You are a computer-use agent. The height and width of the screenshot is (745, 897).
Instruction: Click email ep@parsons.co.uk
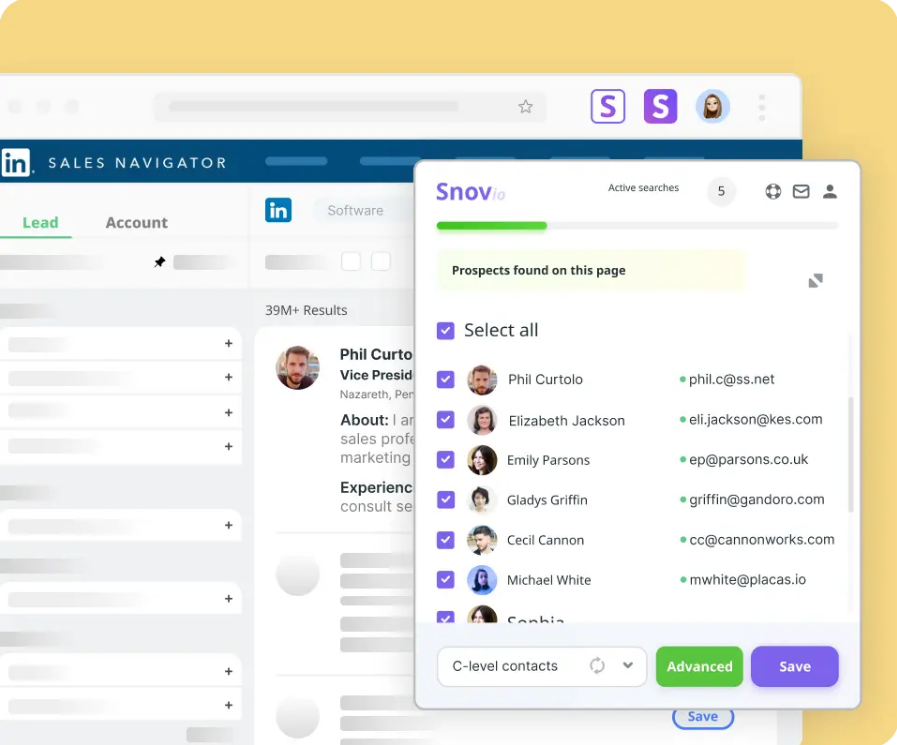(748, 459)
